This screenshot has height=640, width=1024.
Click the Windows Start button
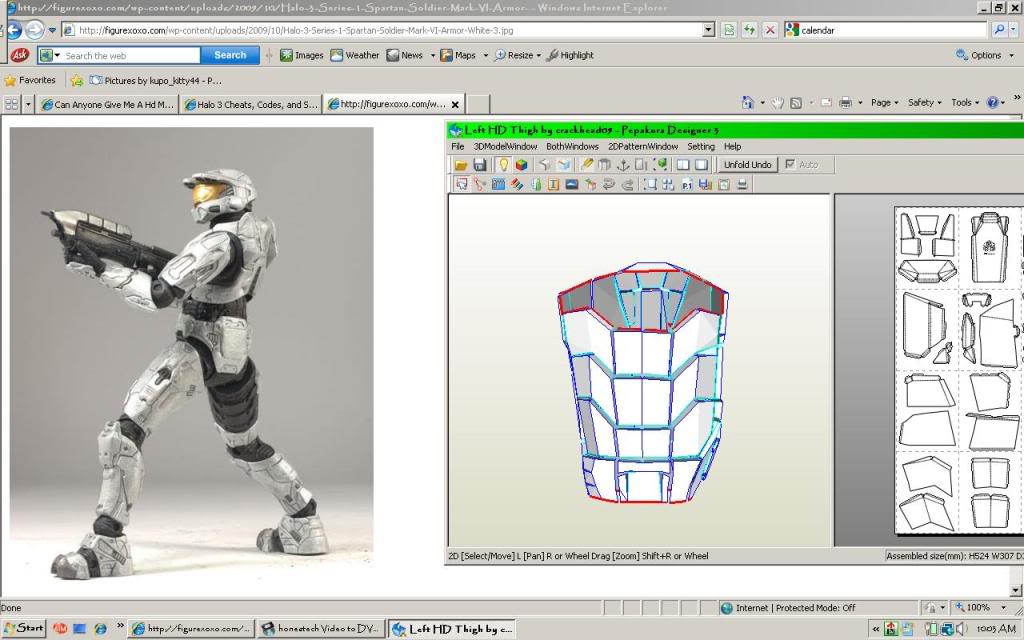point(24,628)
